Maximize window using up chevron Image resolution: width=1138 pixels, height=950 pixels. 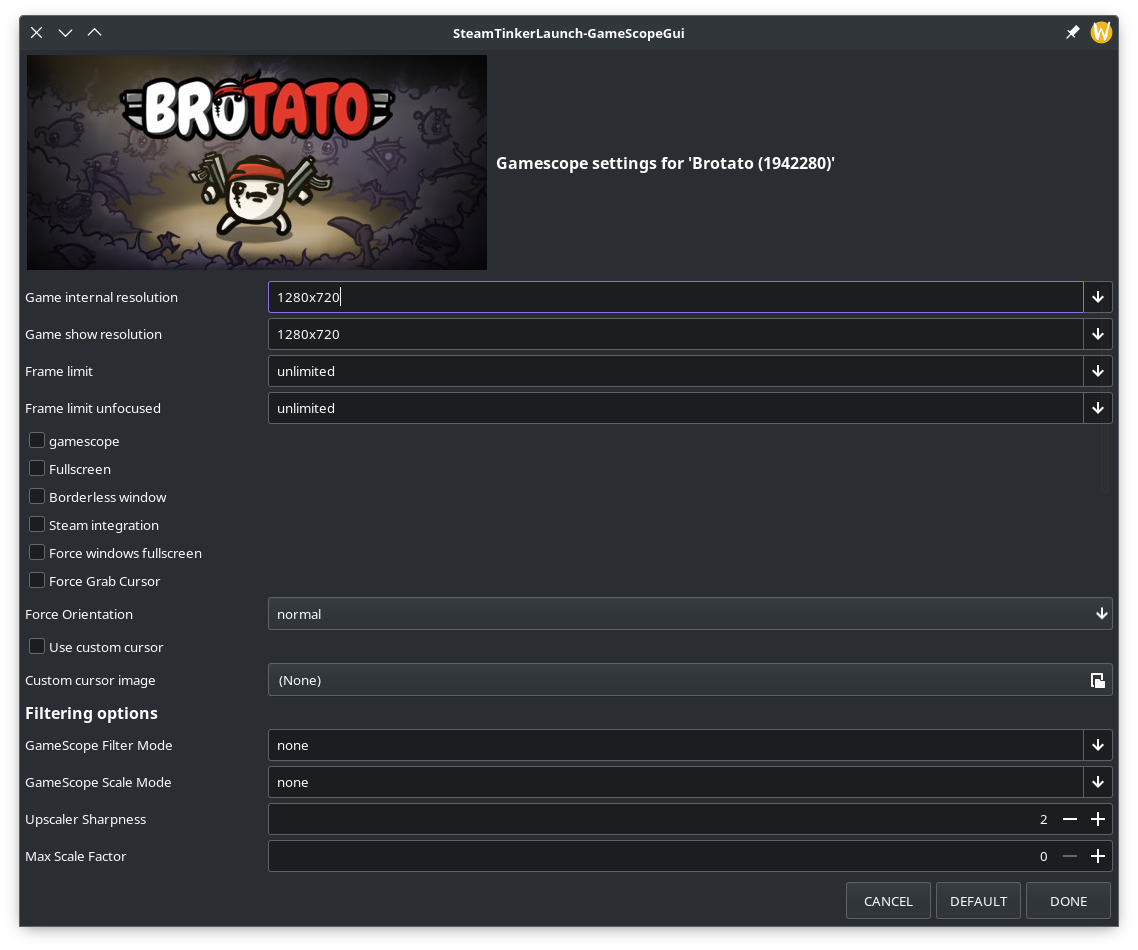tap(94, 33)
